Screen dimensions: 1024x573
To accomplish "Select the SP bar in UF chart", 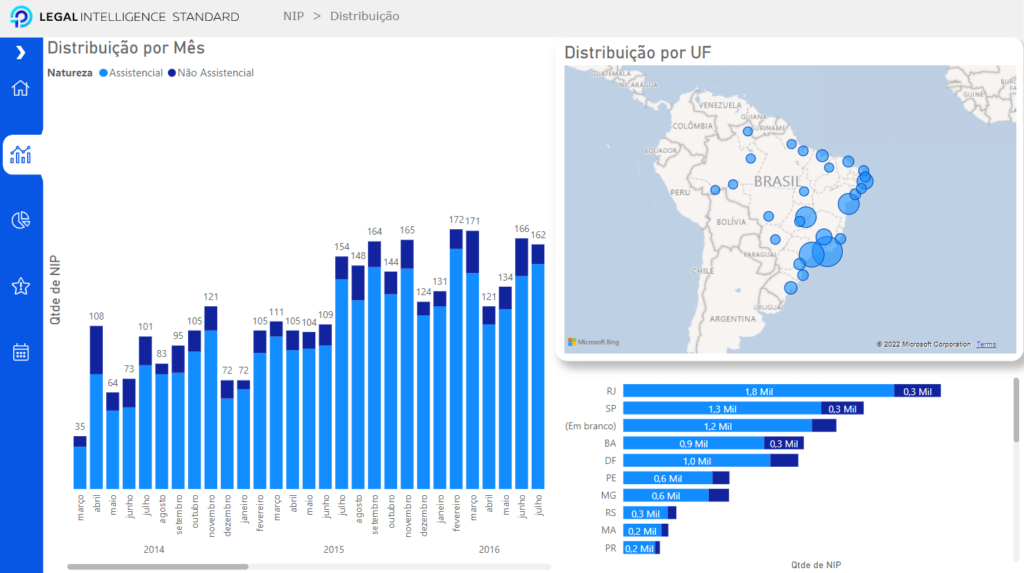I will click(x=721, y=408).
